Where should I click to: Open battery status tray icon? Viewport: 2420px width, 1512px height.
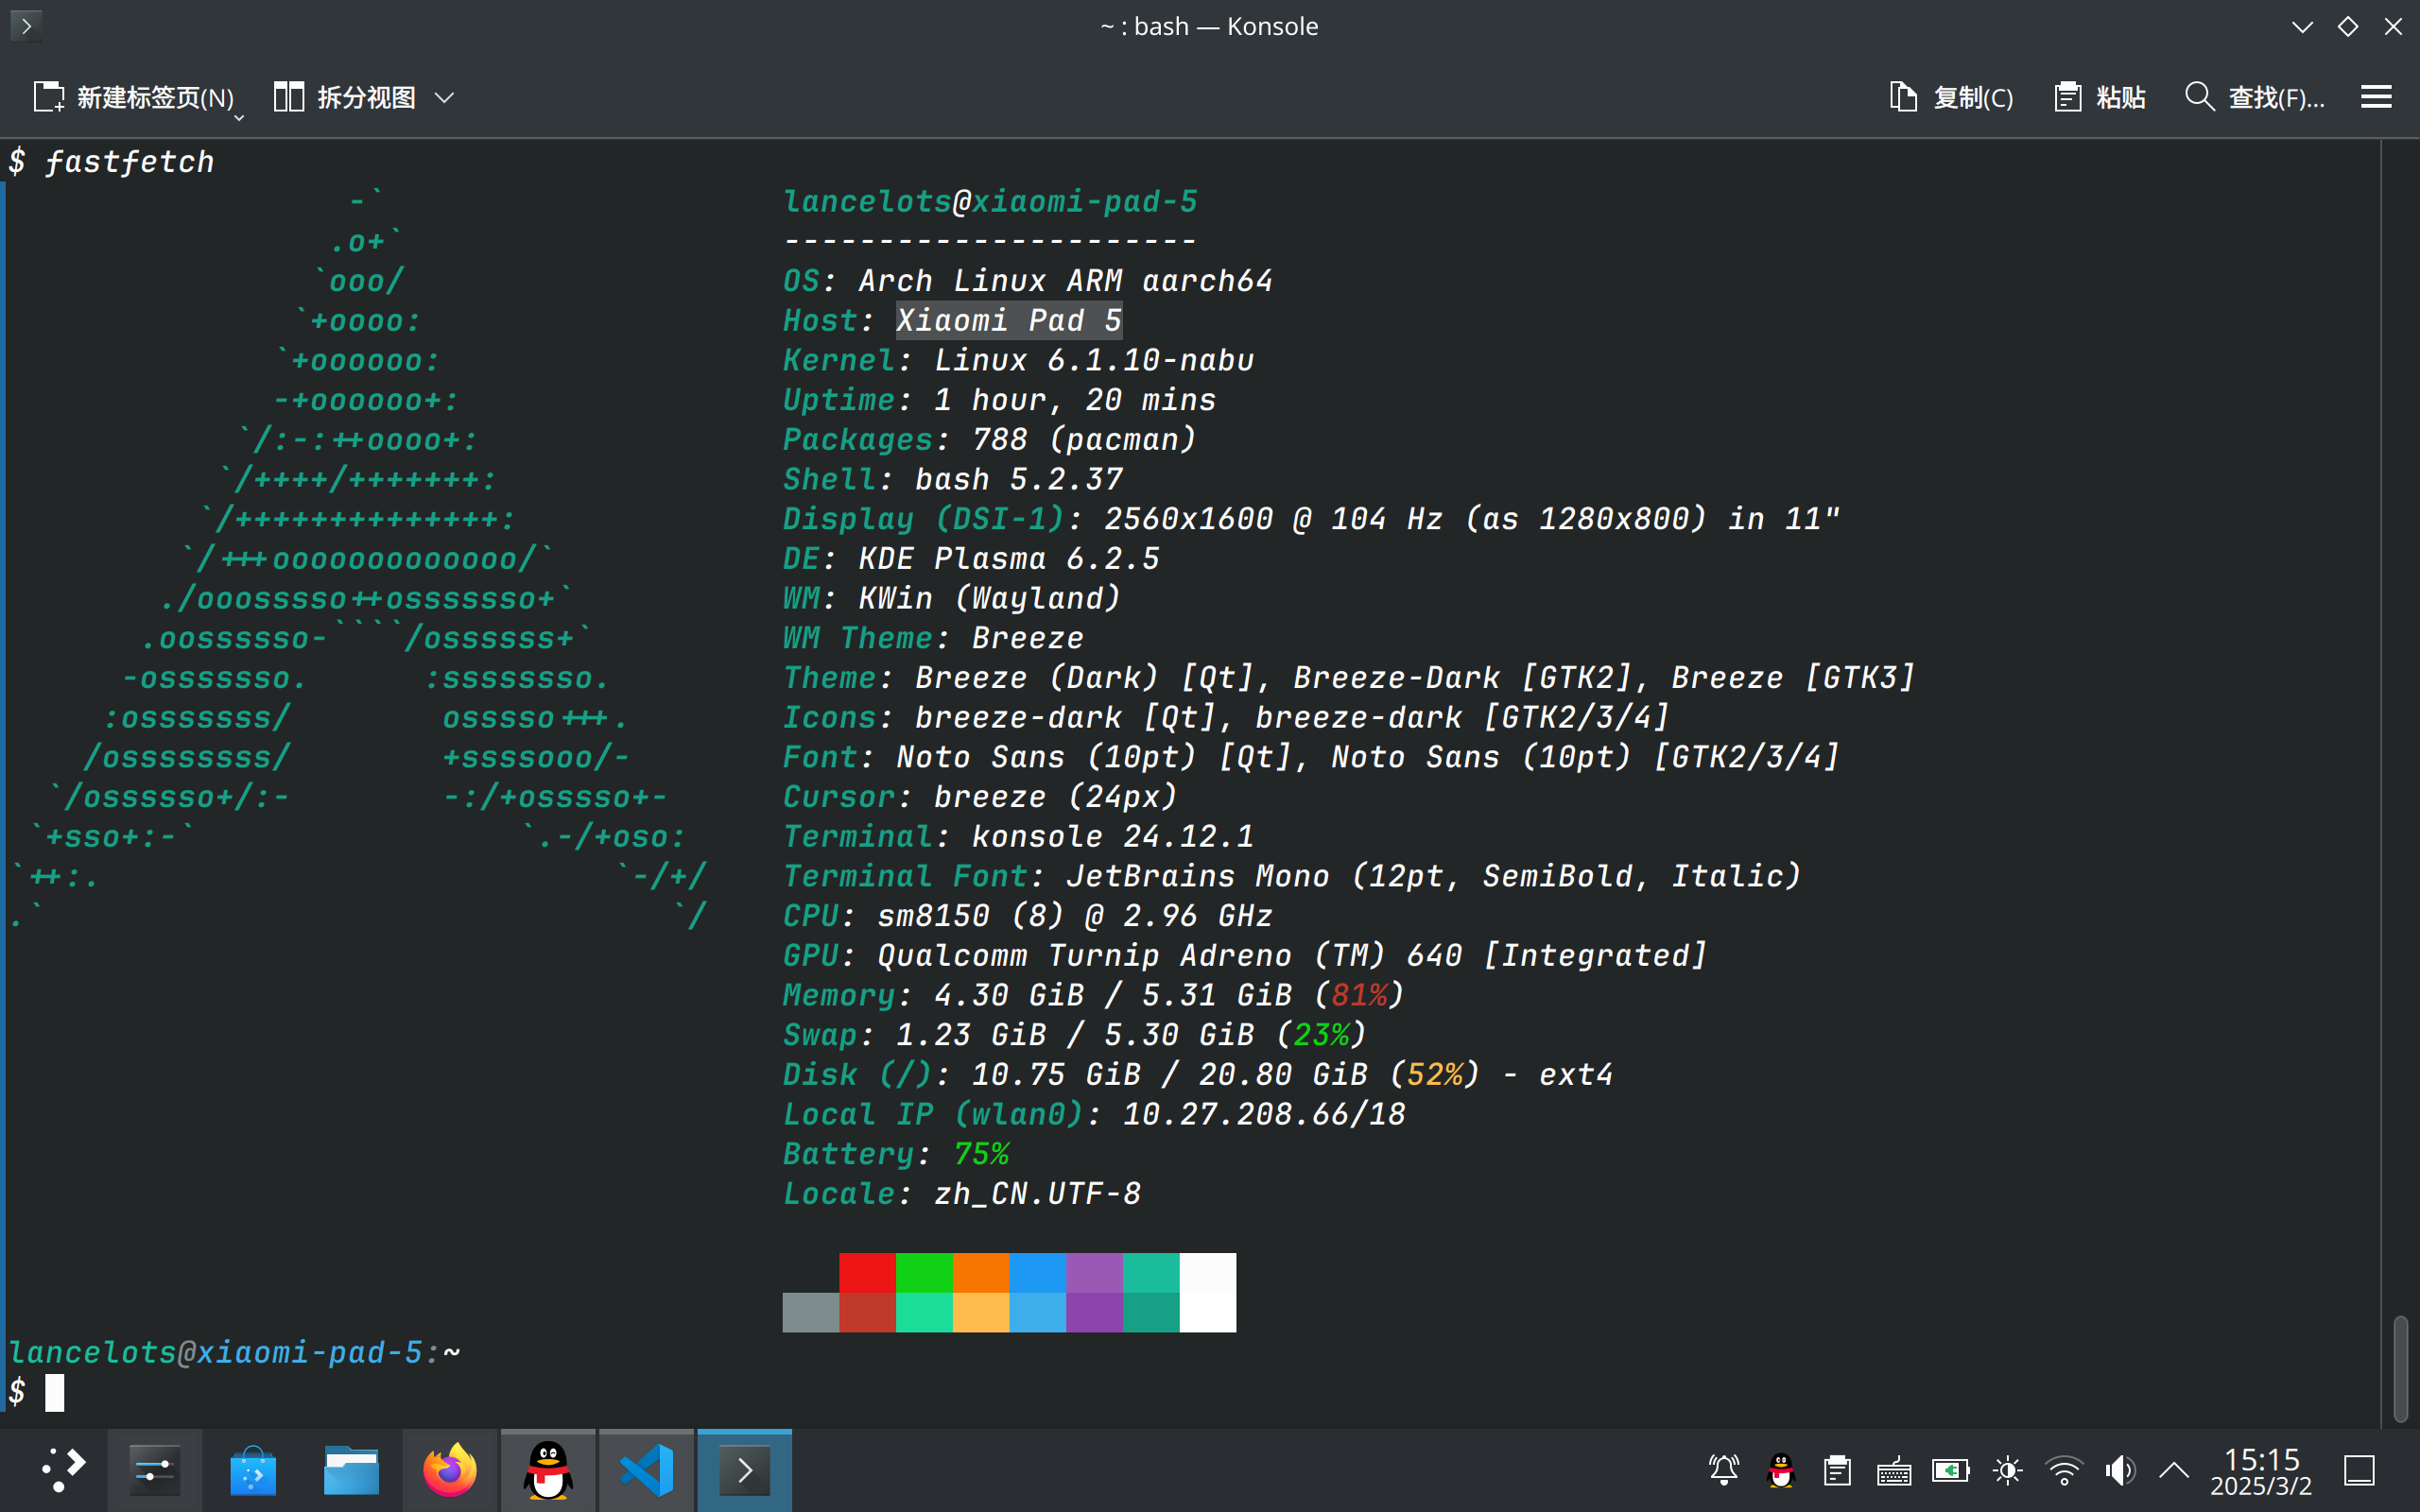[x=1950, y=1470]
